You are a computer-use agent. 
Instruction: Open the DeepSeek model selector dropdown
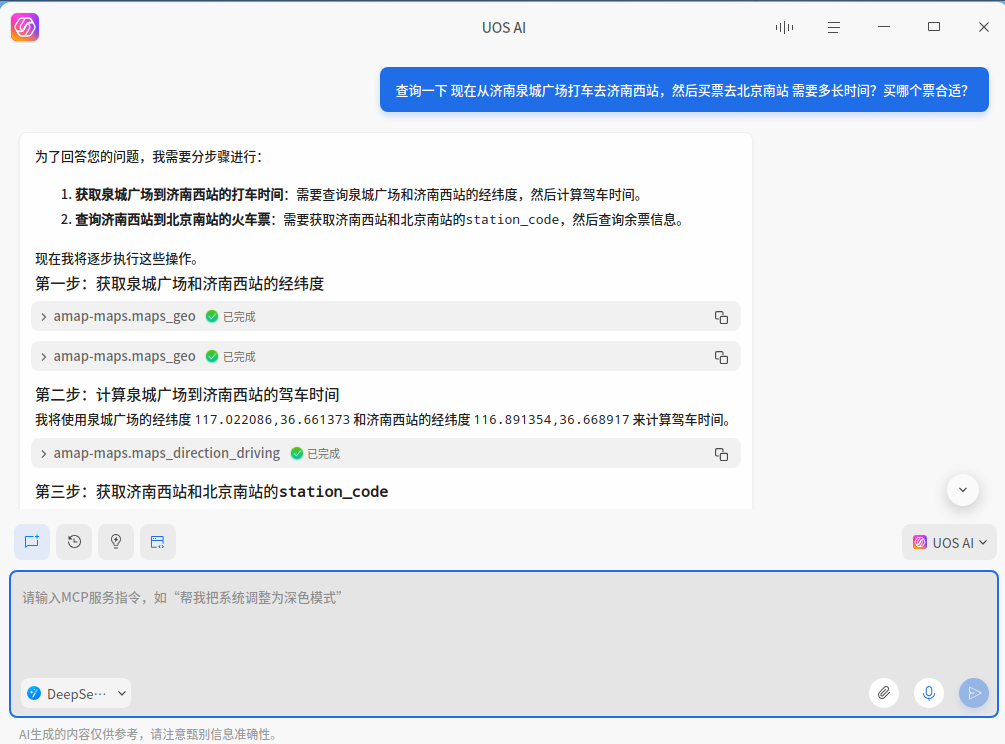tap(76, 693)
